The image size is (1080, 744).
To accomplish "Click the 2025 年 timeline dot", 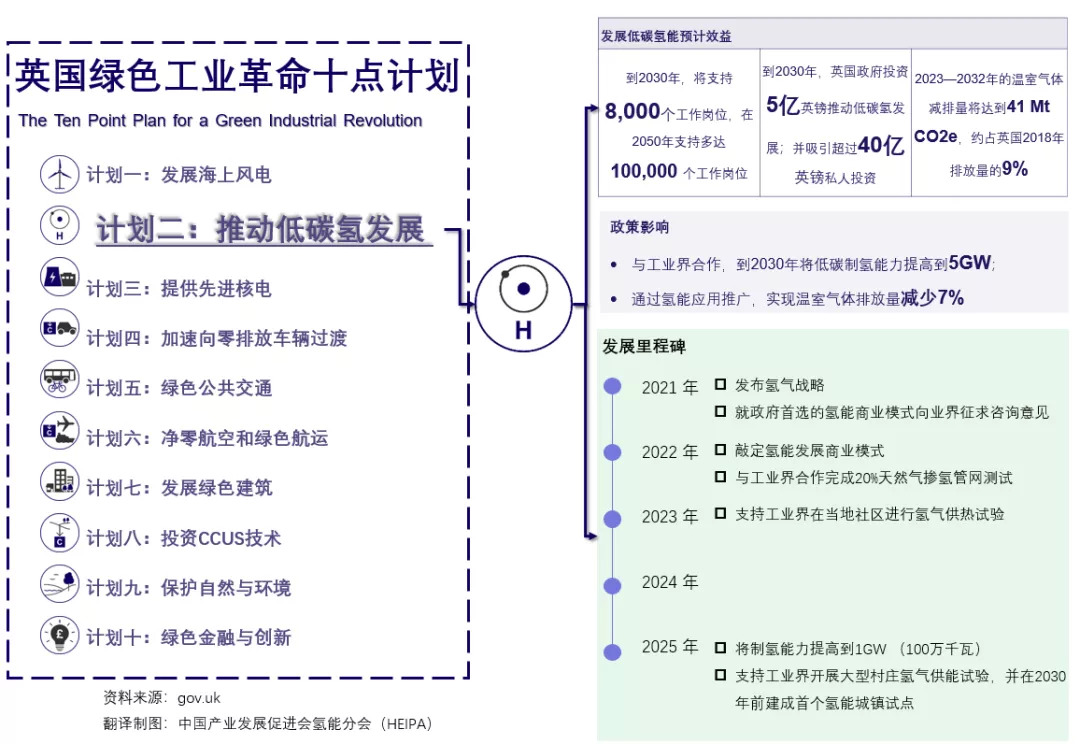I will [x=612, y=652].
